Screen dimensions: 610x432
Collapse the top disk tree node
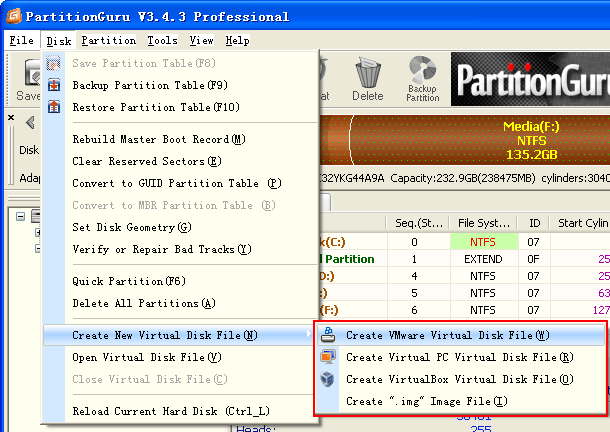[21, 216]
